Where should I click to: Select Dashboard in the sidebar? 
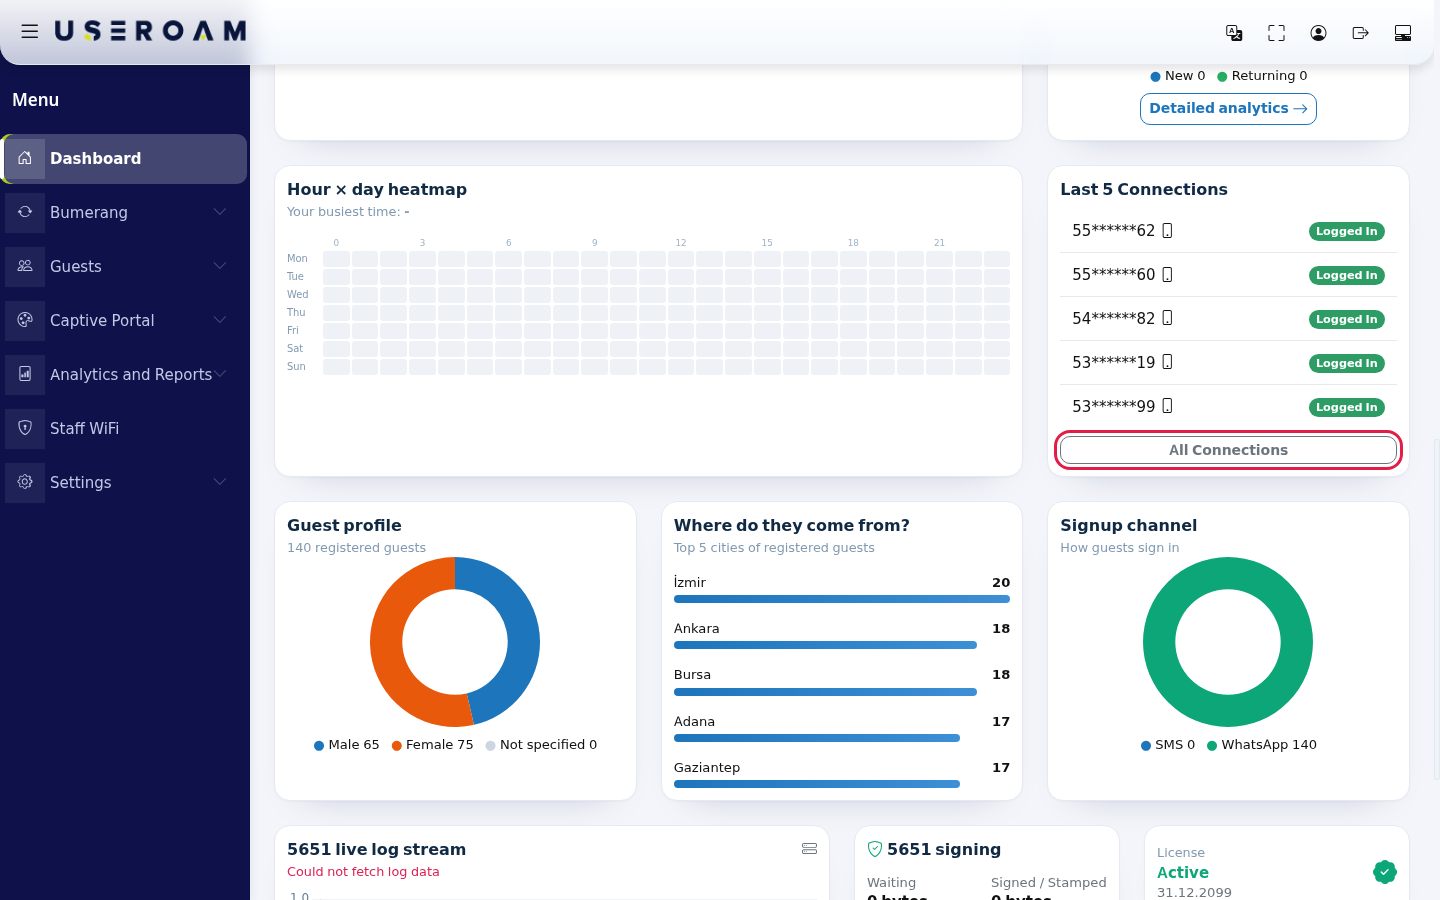click(x=125, y=158)
